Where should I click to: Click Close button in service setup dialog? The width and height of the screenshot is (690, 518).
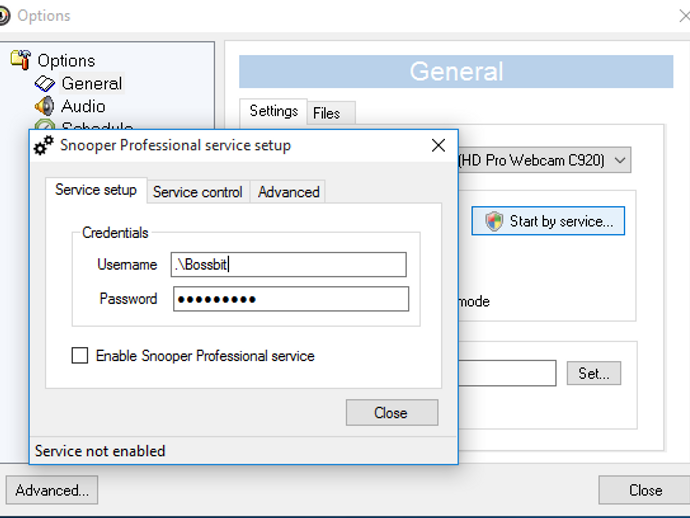click(392, 413)
